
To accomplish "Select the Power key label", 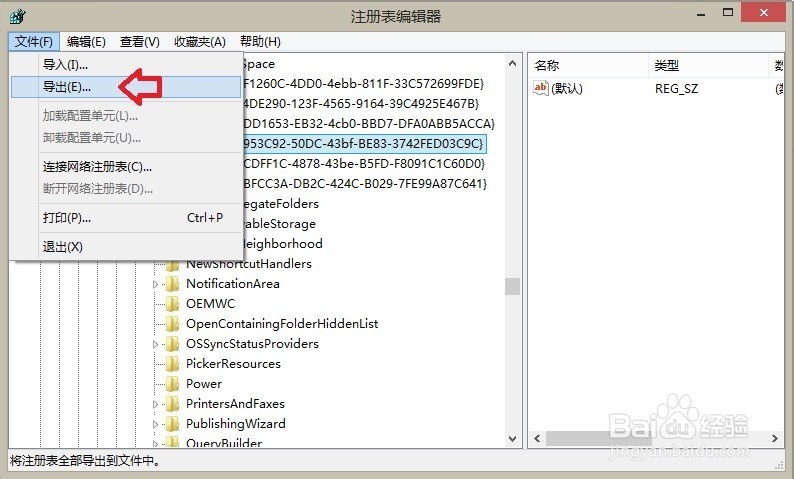I will tap(204, 384).
